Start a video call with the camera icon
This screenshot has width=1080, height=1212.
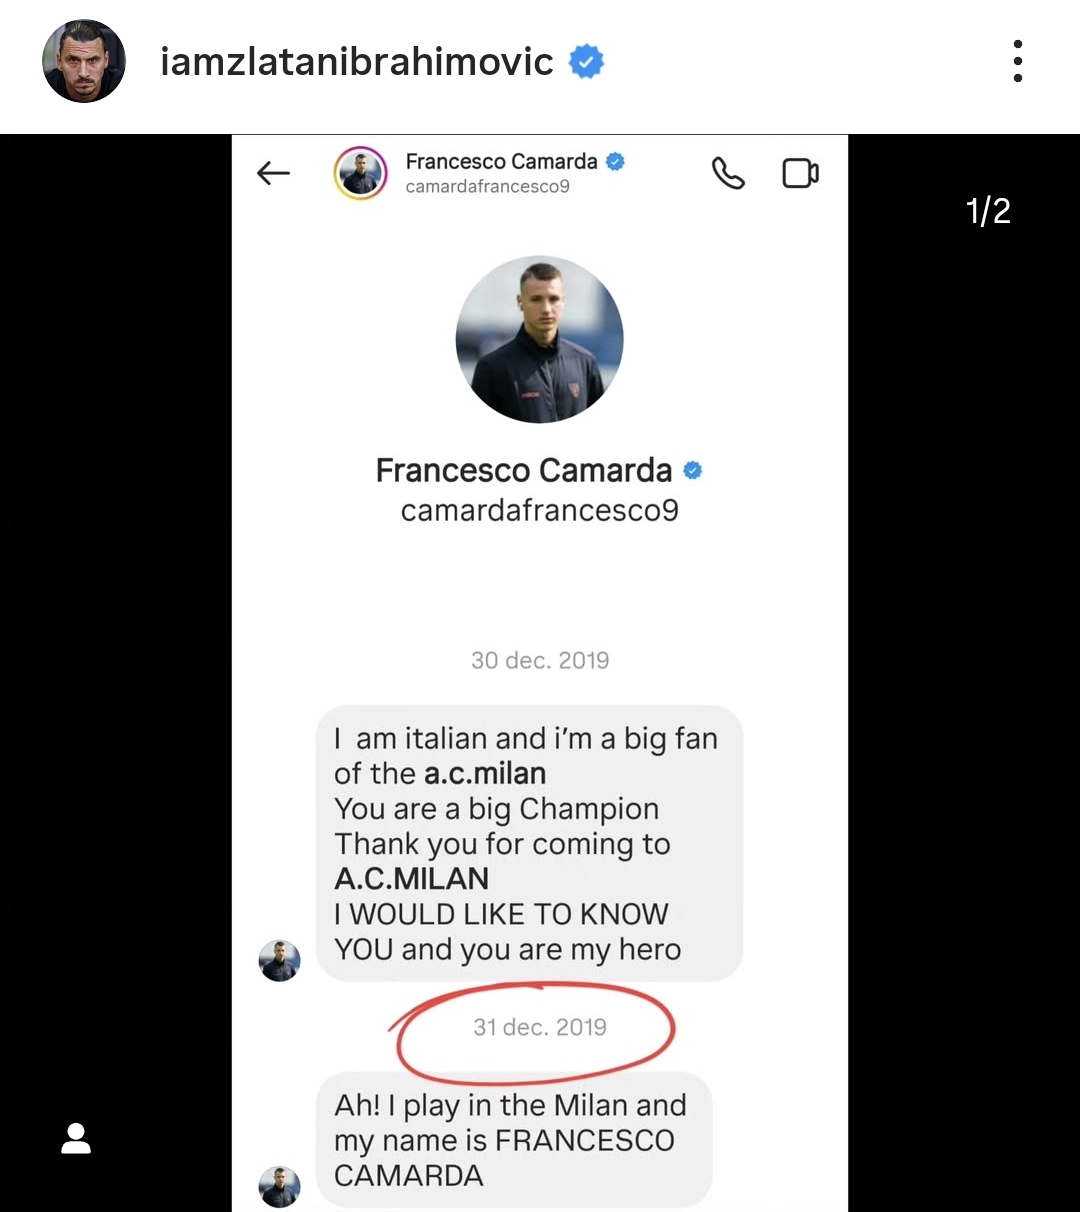tap(800, 174)
